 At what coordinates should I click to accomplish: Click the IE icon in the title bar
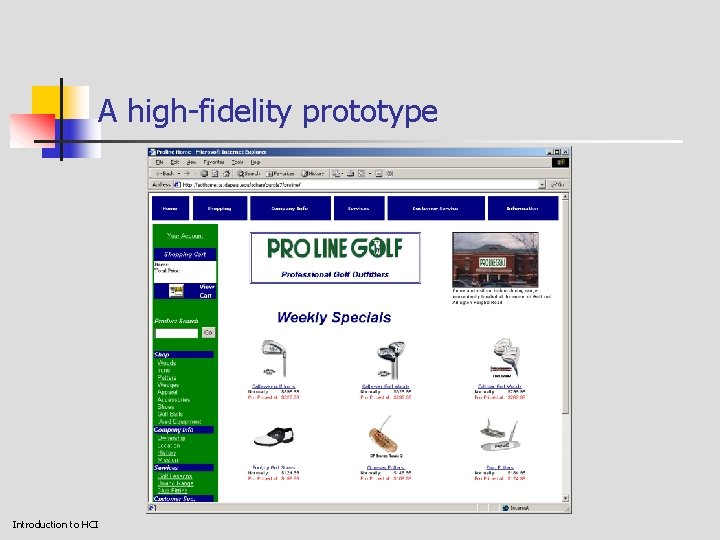point(152,152)
